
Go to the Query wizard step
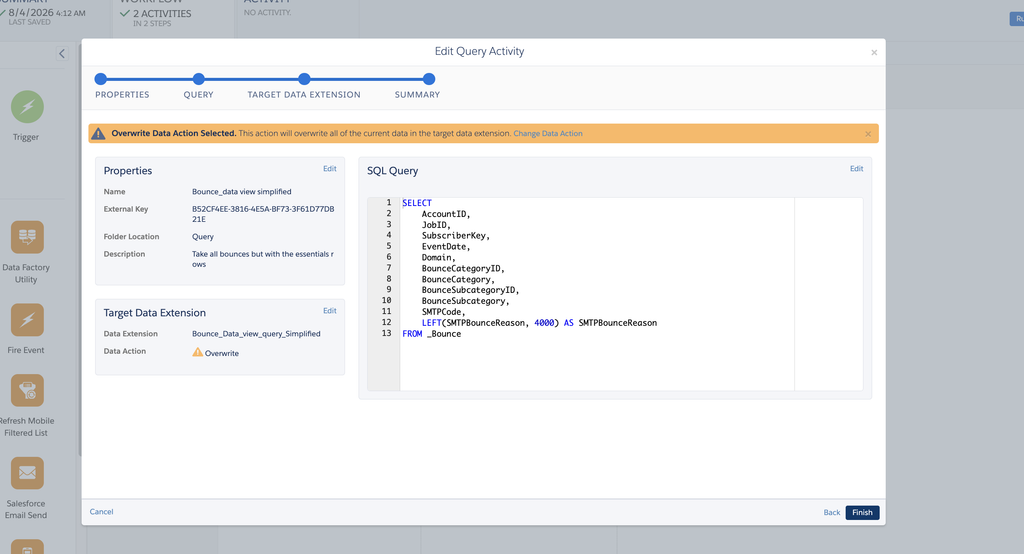coord(199,79)
